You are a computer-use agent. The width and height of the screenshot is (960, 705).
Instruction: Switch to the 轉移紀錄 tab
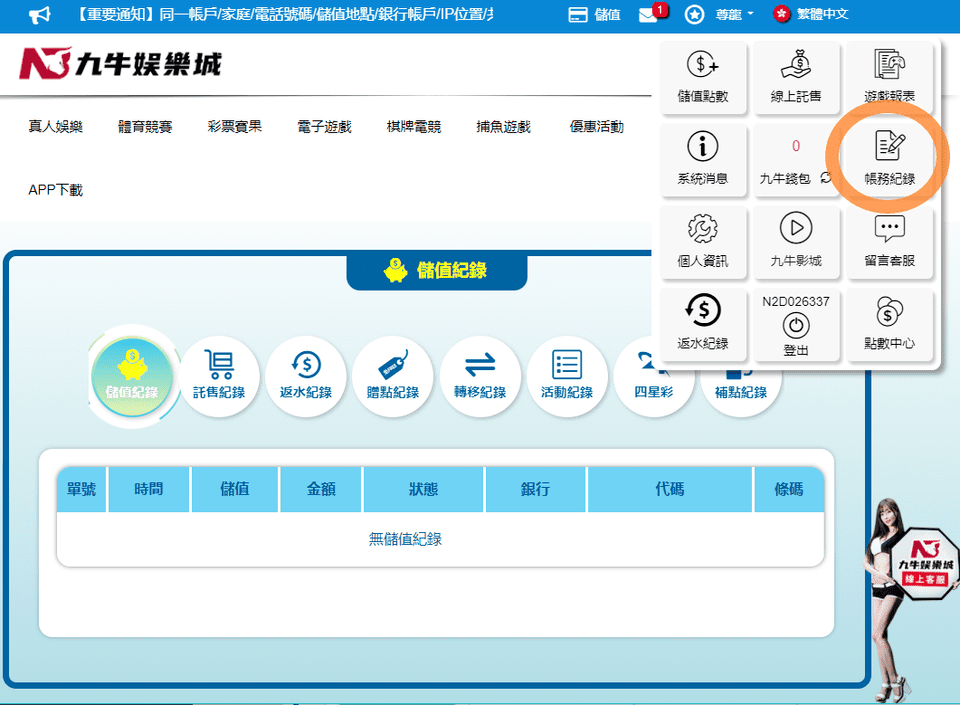480,376
